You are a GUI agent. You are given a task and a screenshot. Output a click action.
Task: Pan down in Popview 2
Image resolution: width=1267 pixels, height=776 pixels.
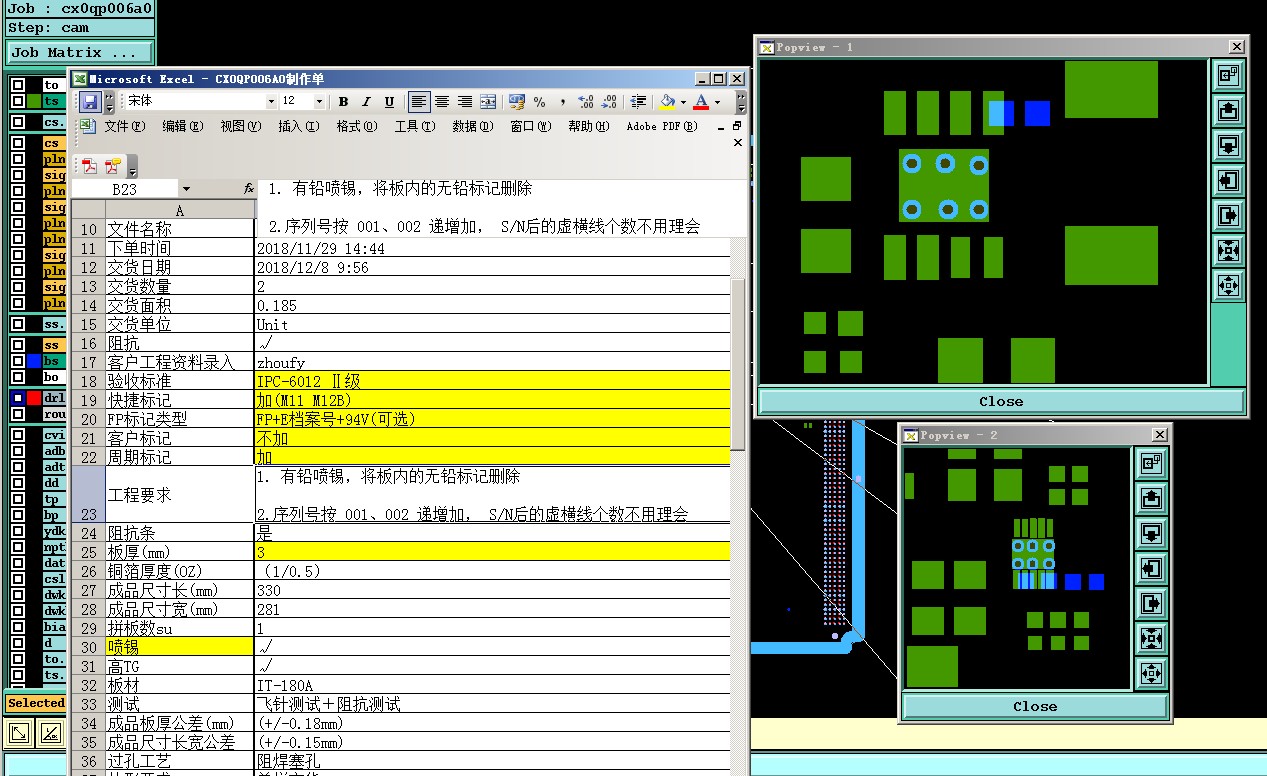(1151, 533)
